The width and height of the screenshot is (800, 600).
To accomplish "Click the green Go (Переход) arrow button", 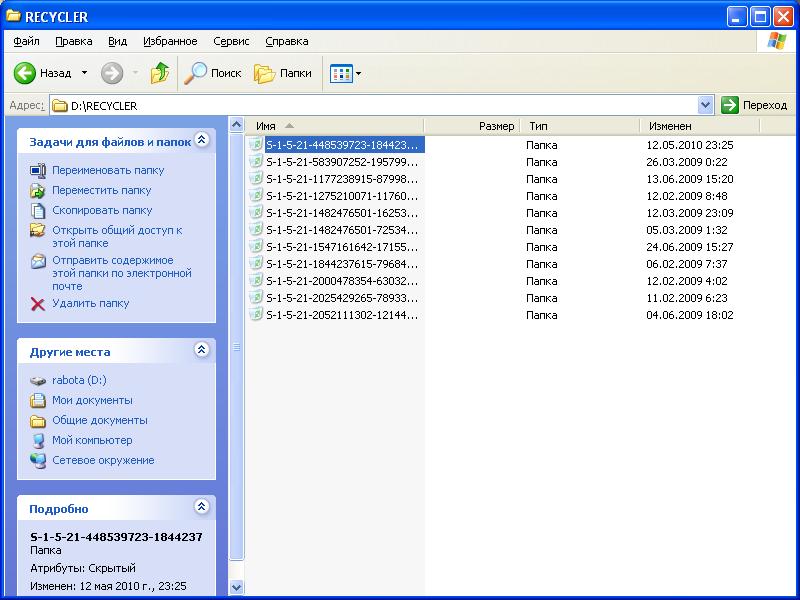I will (x=730, y=105).
